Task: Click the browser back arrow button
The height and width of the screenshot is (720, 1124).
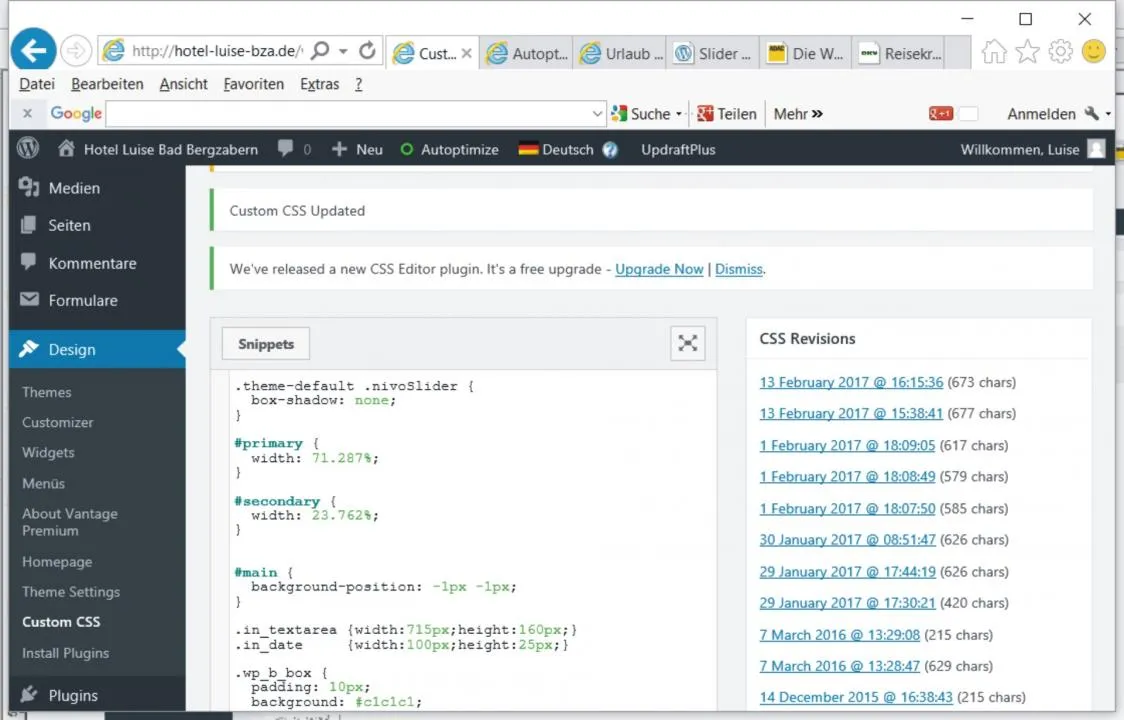Action: coord(33,50)
